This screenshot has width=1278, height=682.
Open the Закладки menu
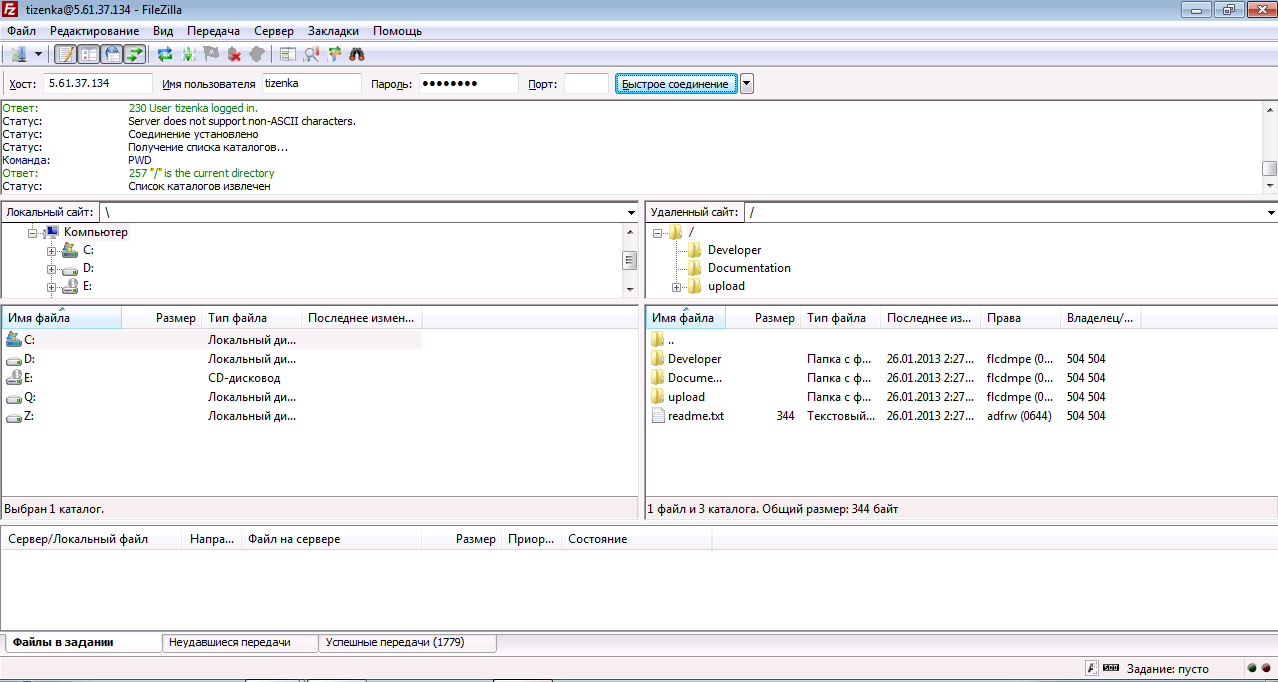click(333, 31)
